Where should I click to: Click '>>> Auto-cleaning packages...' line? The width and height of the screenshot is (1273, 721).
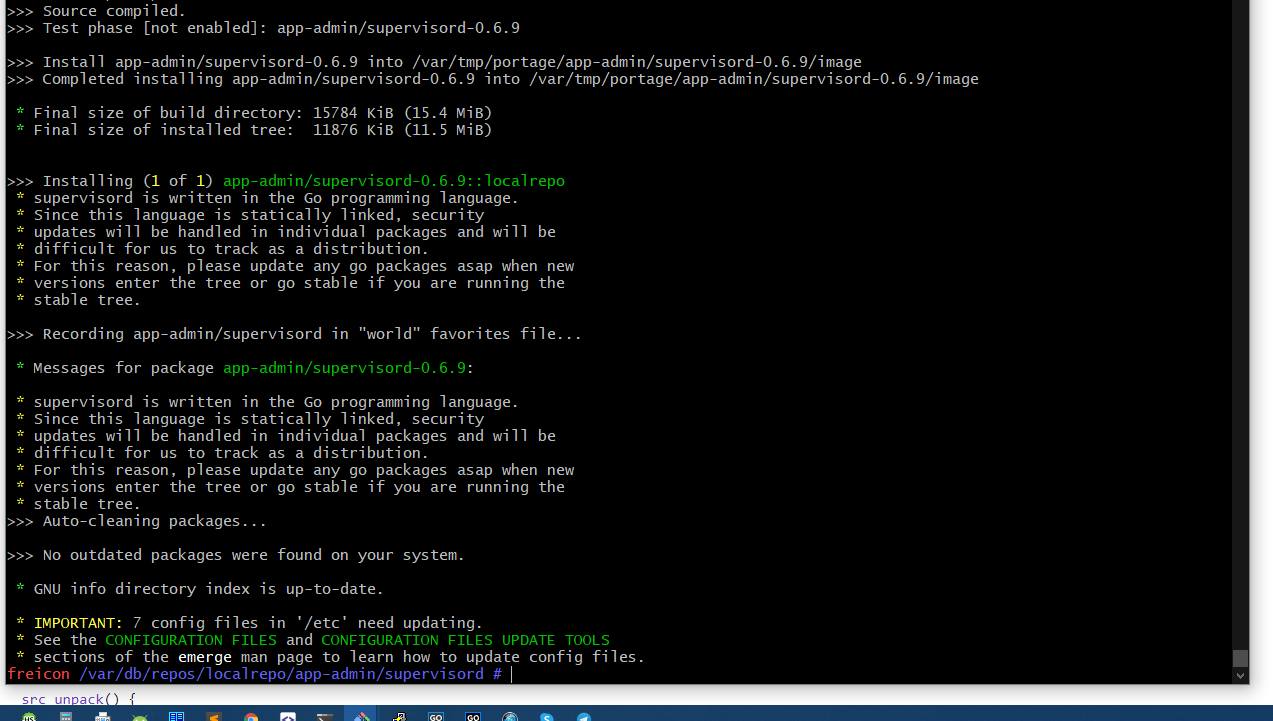click(x=137, y=521)
